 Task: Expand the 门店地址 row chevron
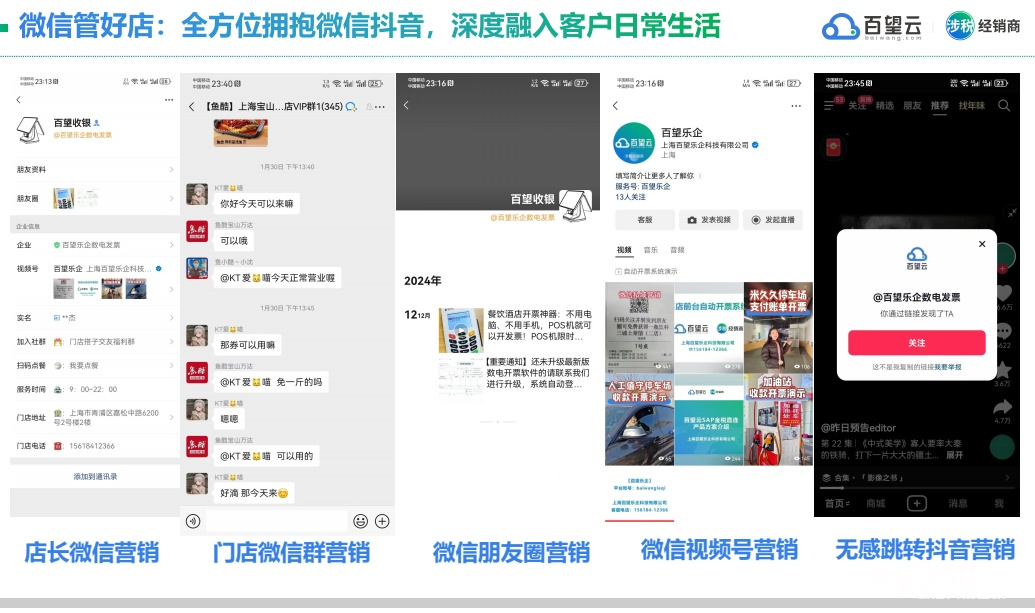(x=172, y=416)
